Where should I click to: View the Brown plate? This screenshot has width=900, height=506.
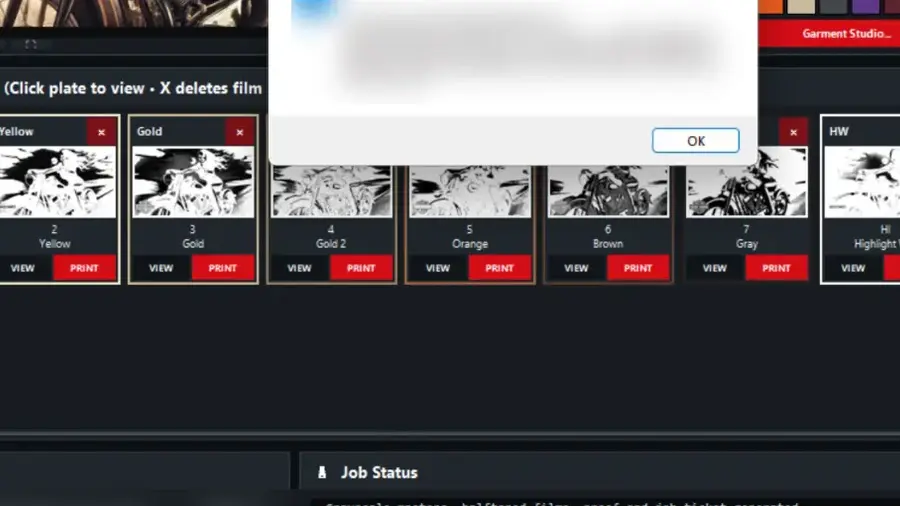576,268
